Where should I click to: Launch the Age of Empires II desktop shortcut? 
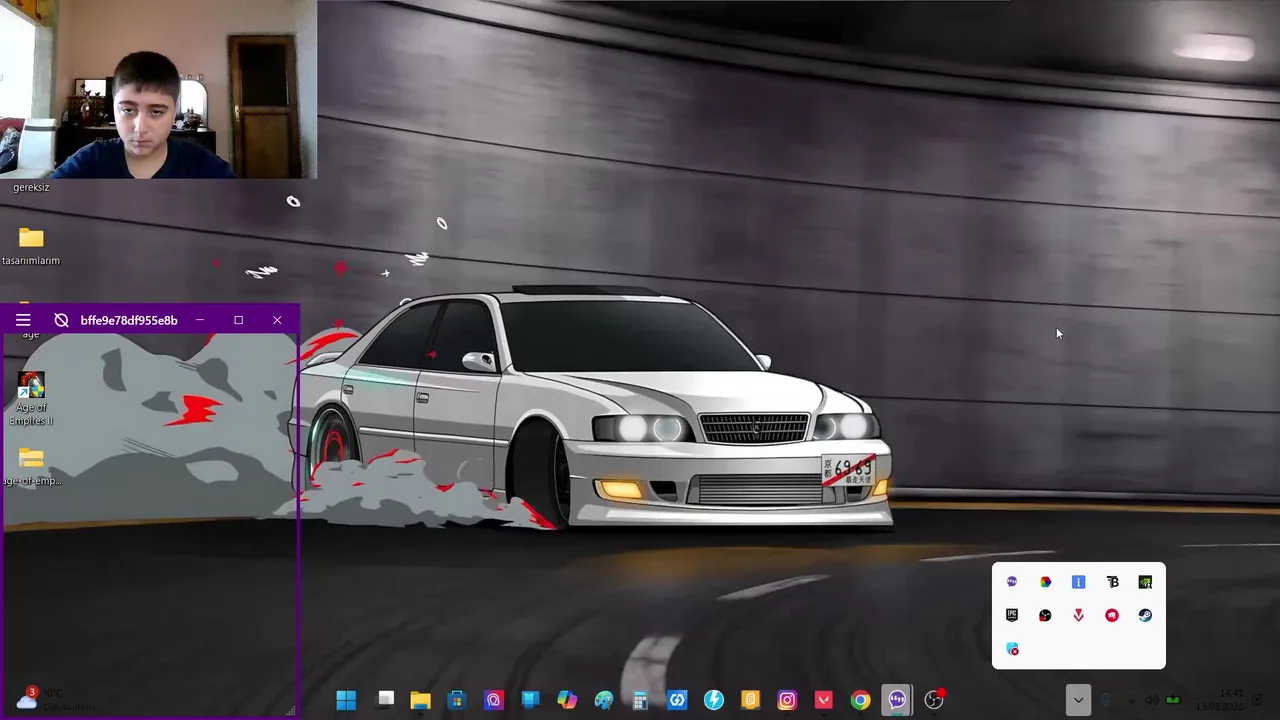click(x=31, y=398)
